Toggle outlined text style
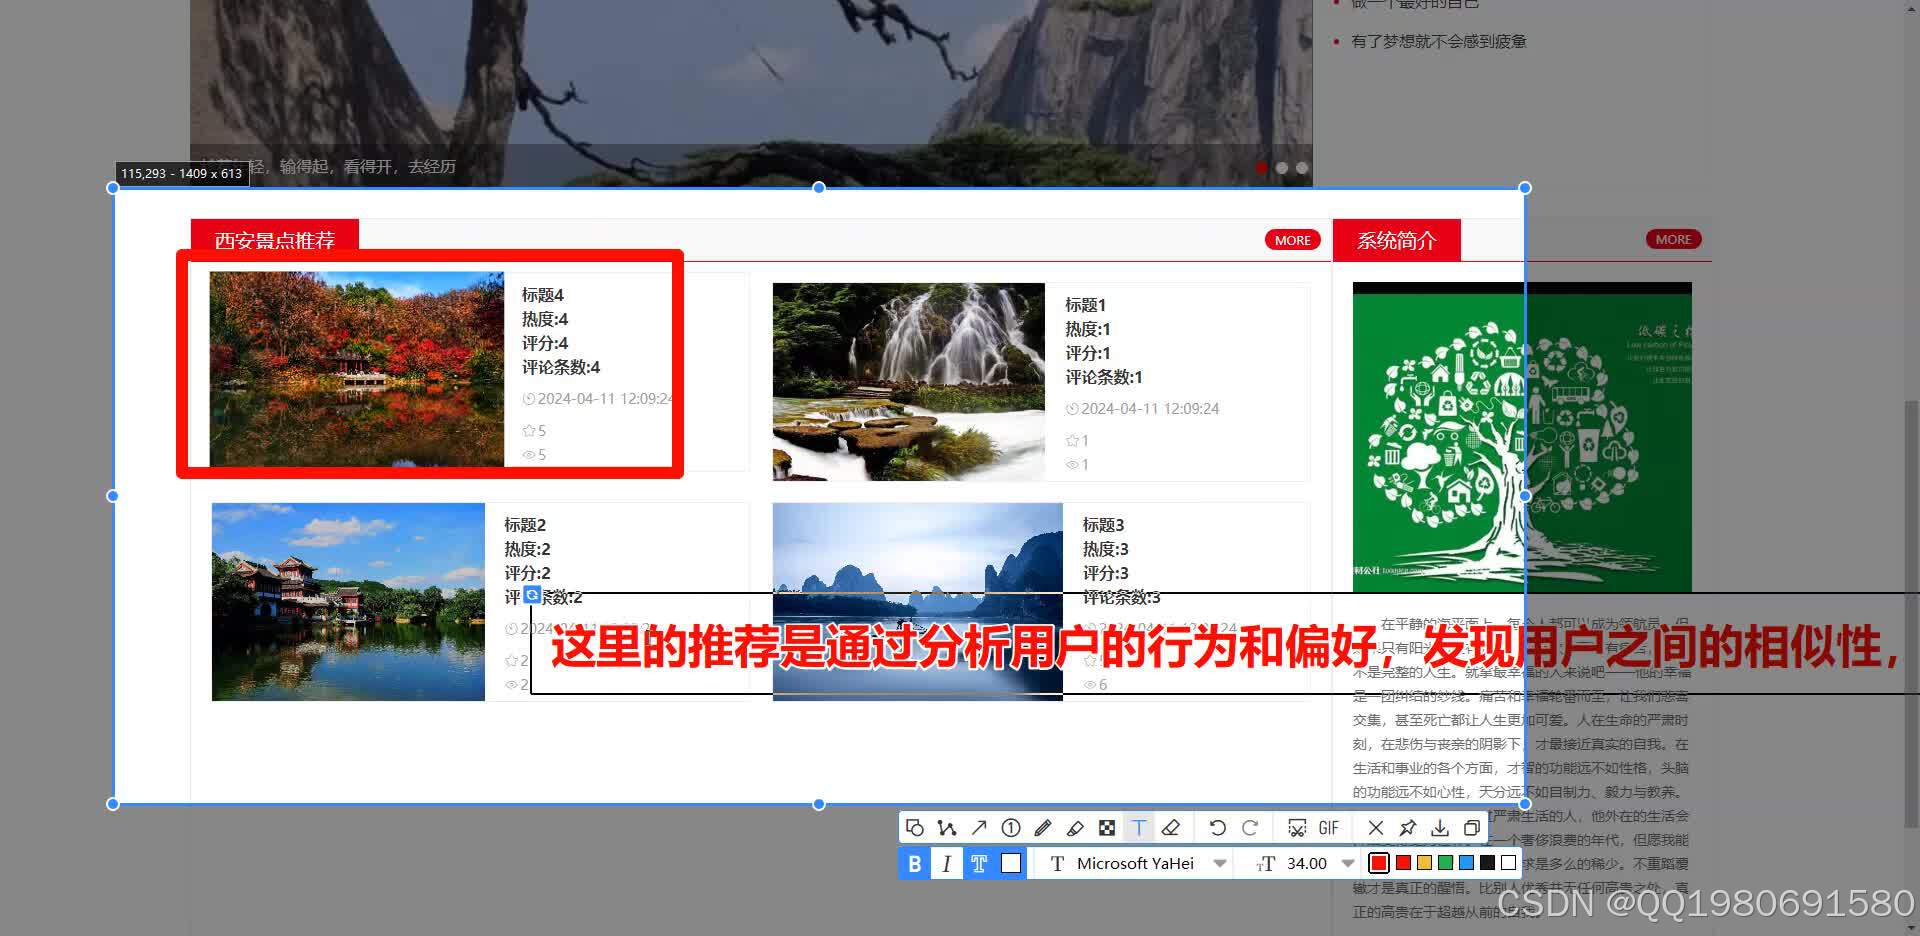This screenshot has width=1920, height=936. click(979, 862)
